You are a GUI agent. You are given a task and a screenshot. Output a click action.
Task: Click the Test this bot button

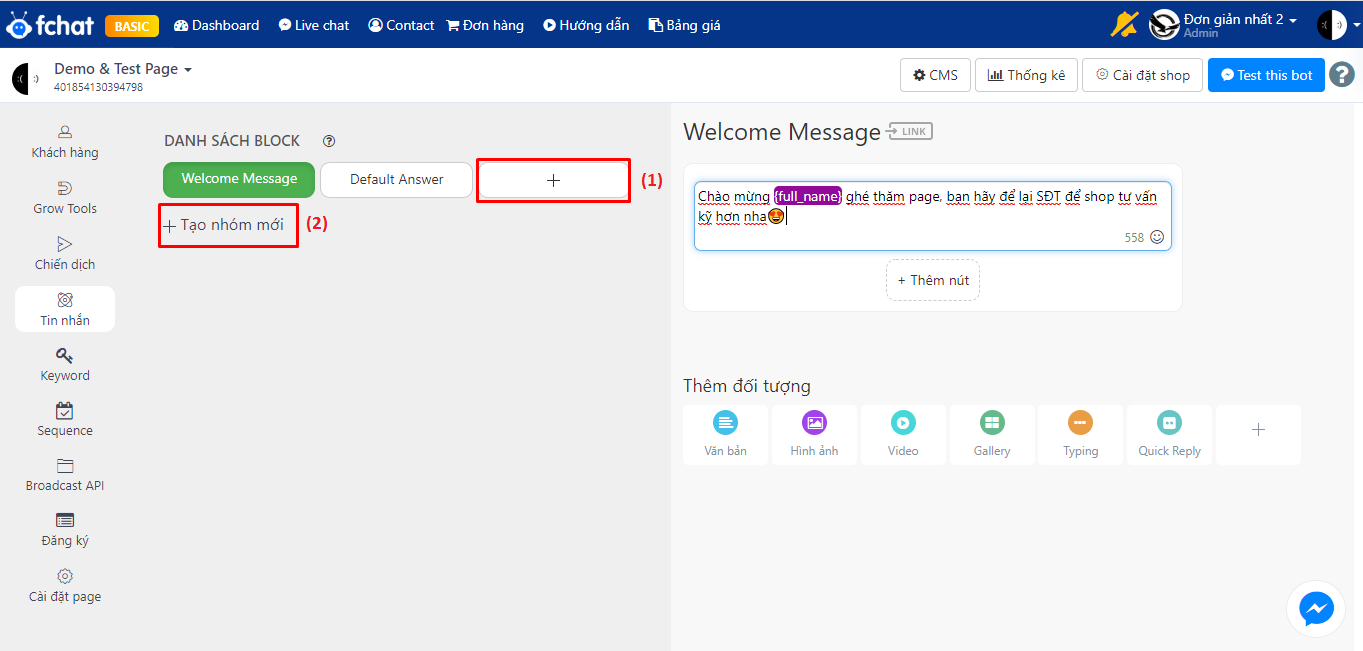[1266, 75]
